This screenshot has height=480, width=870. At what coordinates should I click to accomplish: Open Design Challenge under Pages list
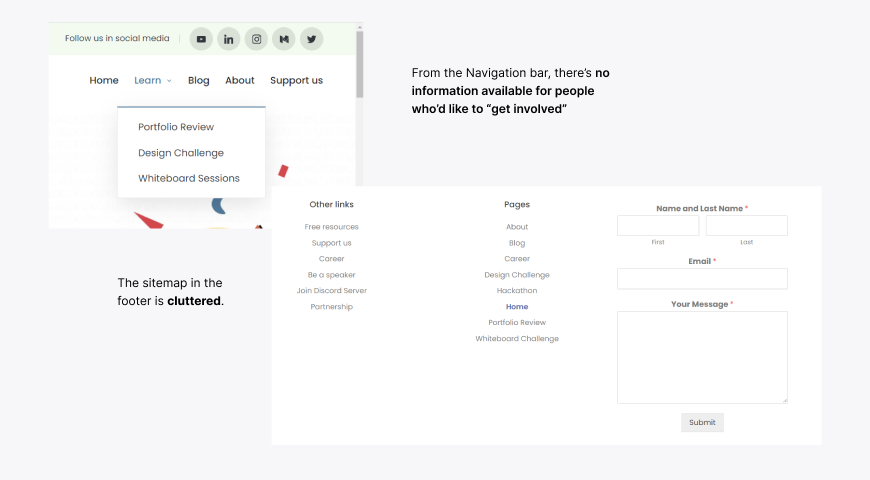pyautogui.click(x=517, y=275)
